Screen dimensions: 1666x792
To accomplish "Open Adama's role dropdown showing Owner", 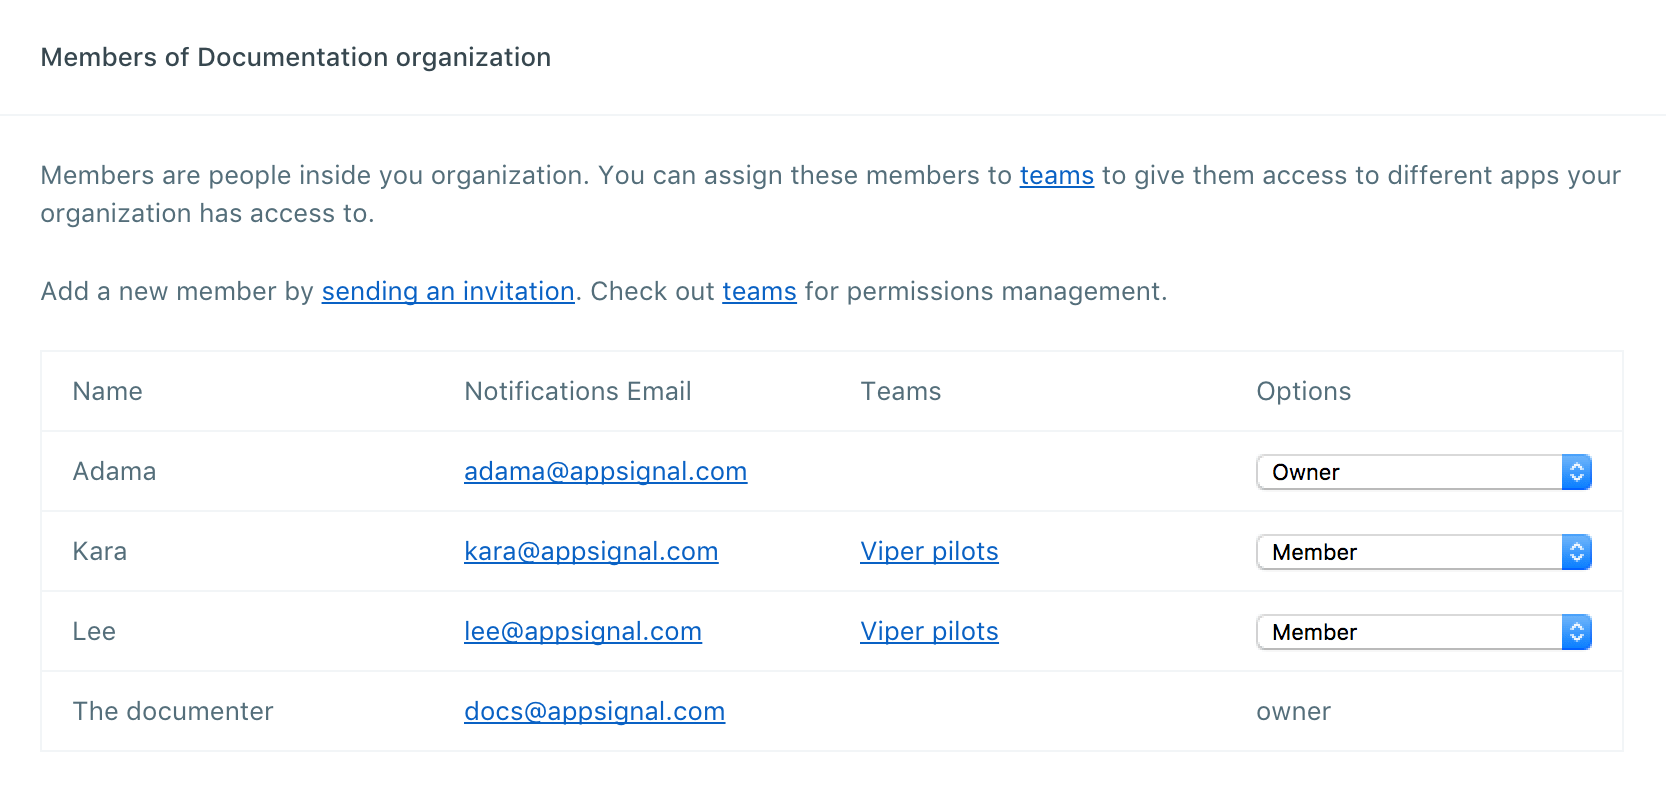I will 1423,472.
